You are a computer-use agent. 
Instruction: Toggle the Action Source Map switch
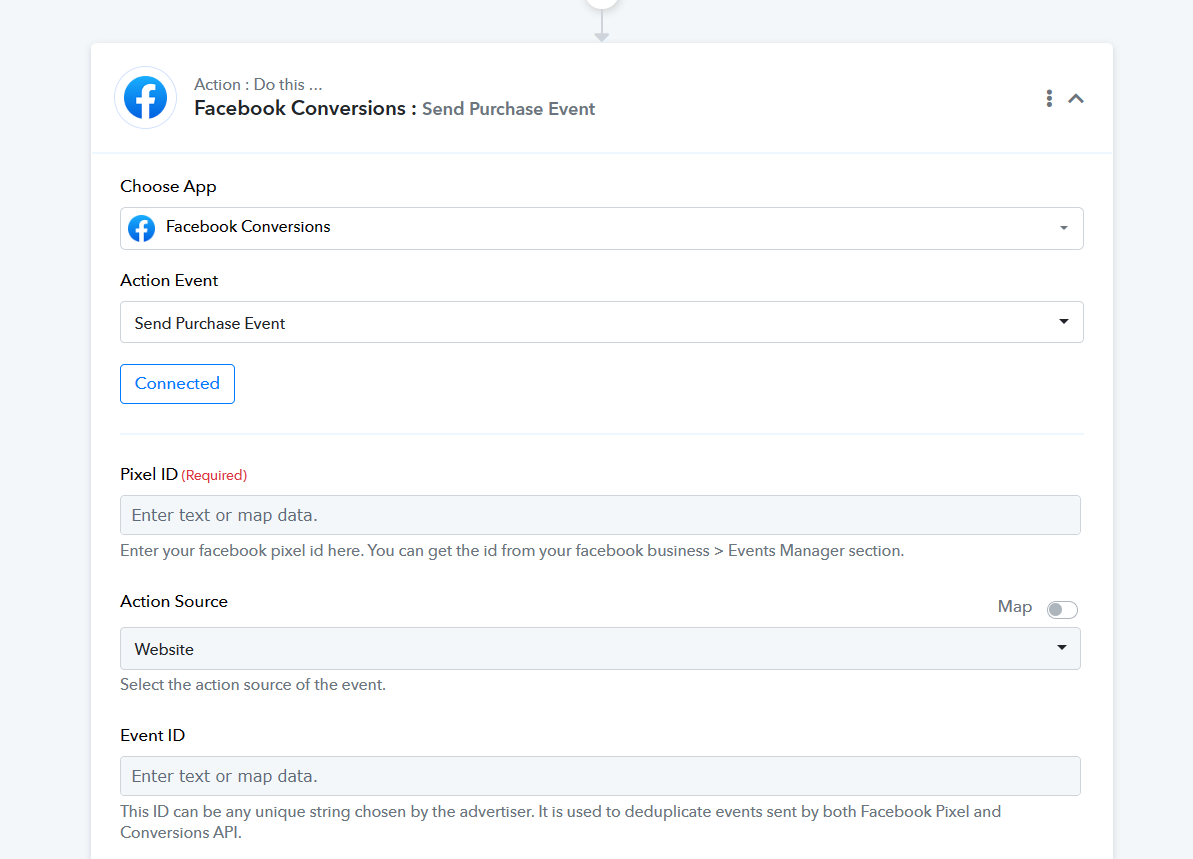(1062, 609)
